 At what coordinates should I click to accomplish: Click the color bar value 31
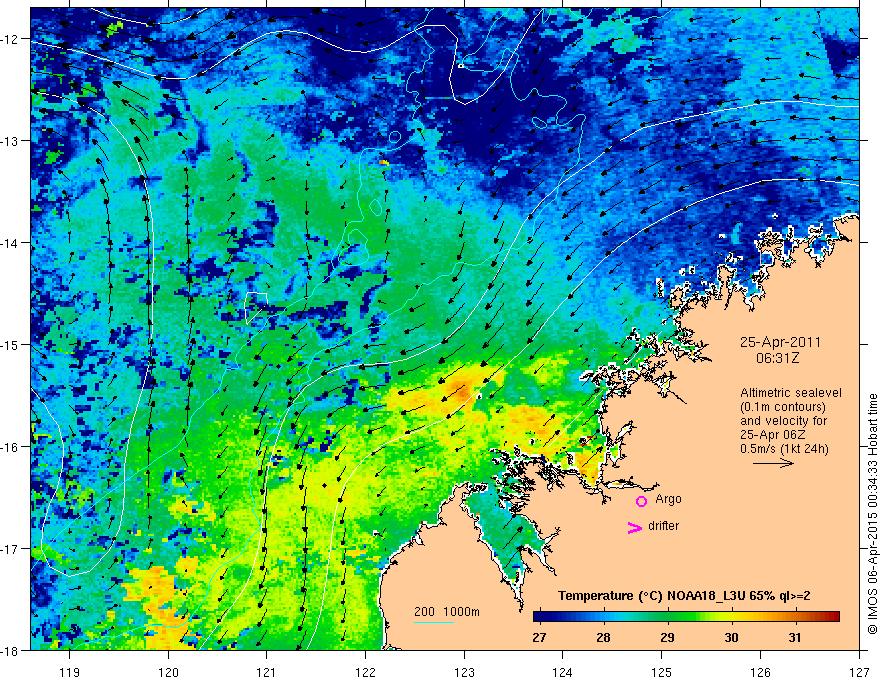[x=795, y=638]
